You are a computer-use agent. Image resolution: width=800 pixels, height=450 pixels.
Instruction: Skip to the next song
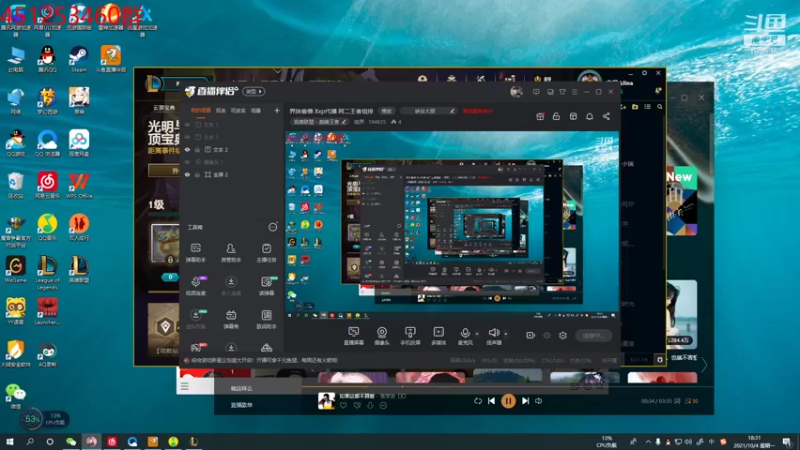(x=525, y=401)
